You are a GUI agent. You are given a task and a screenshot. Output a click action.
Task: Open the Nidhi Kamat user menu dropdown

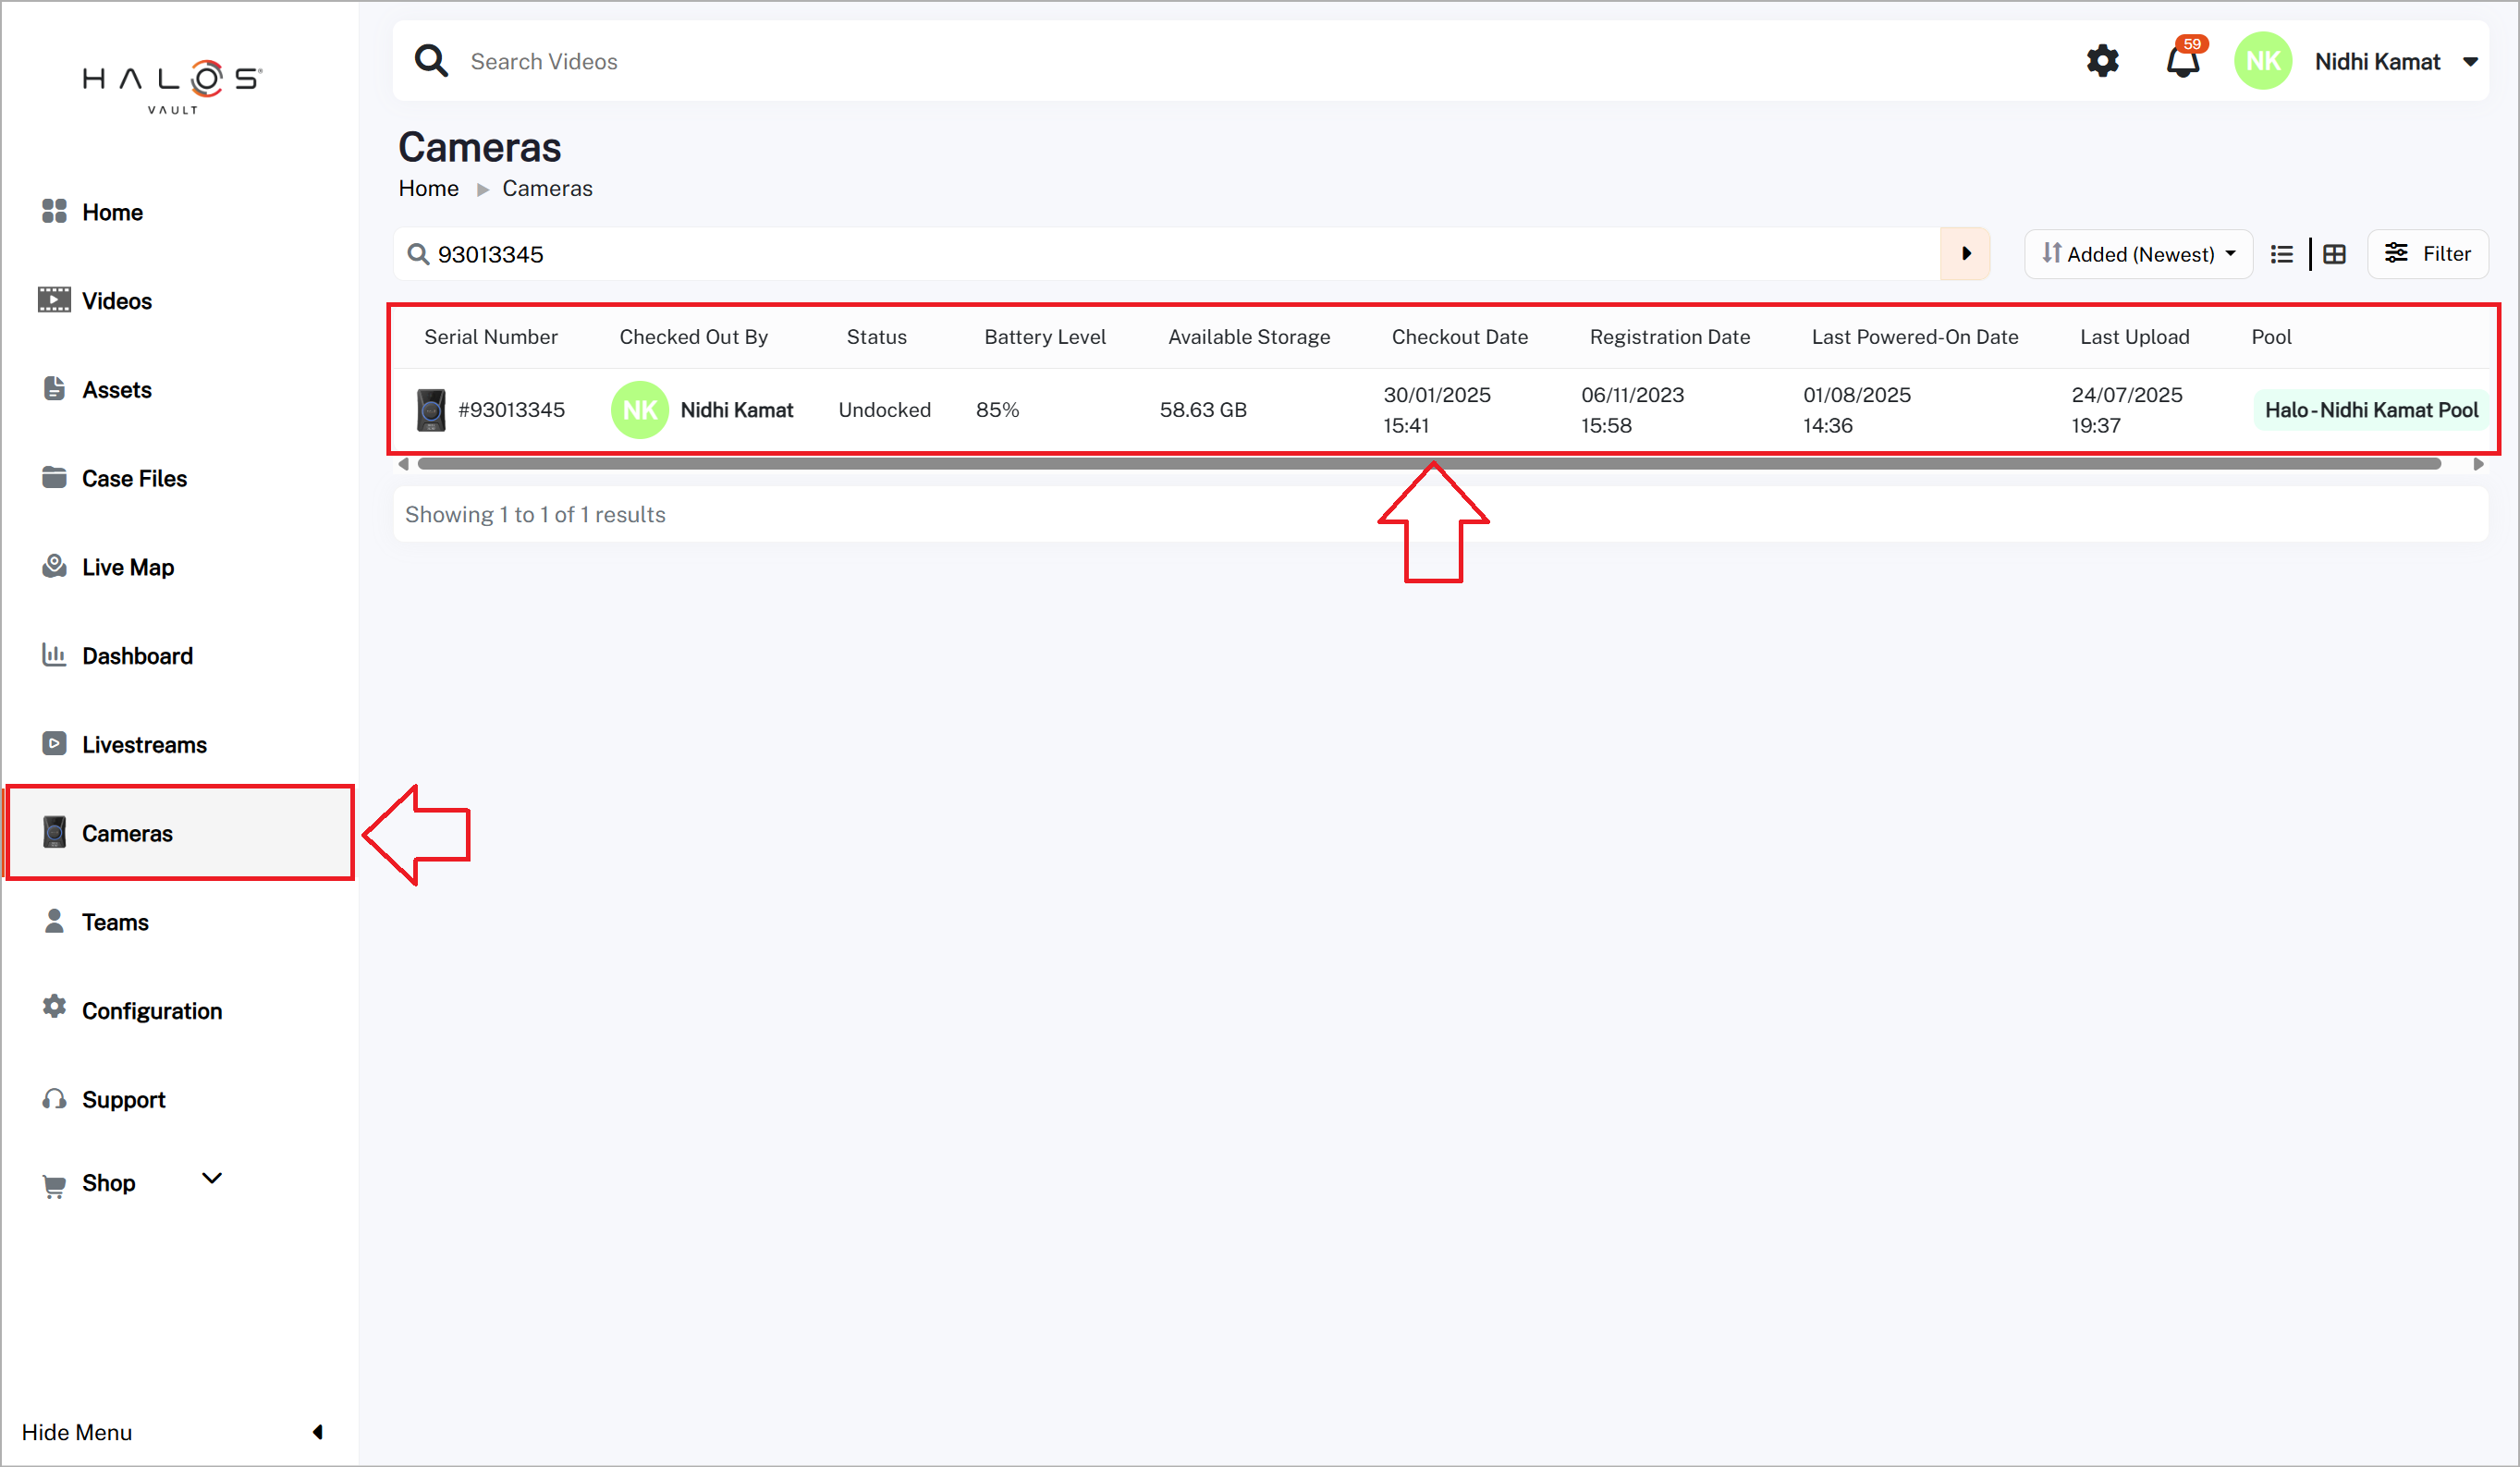2470,62
